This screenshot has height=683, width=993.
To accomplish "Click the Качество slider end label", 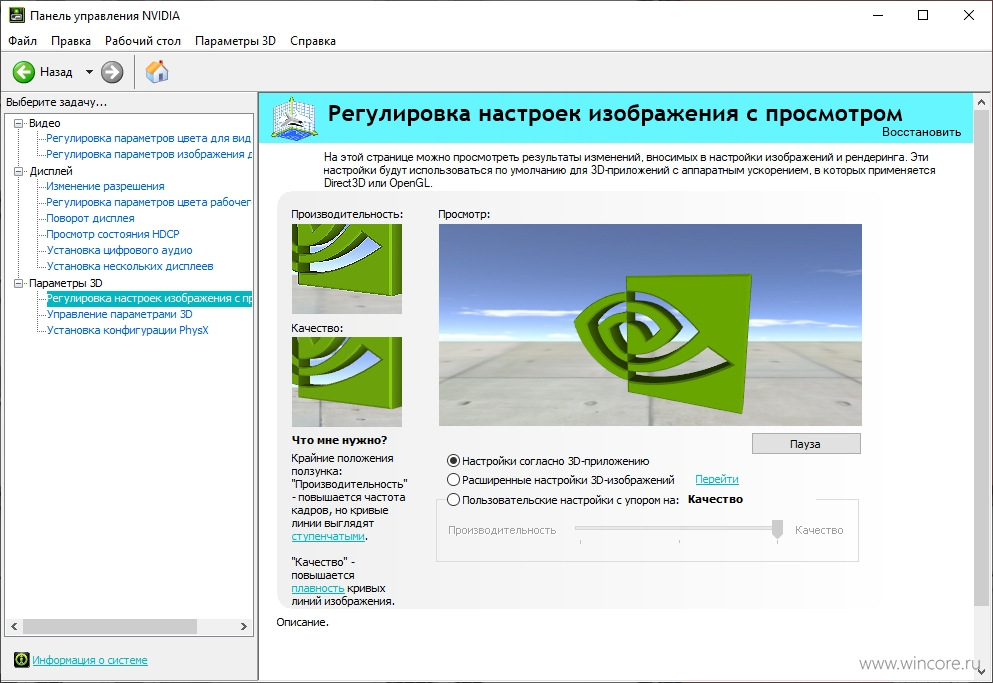I will 819,530.
